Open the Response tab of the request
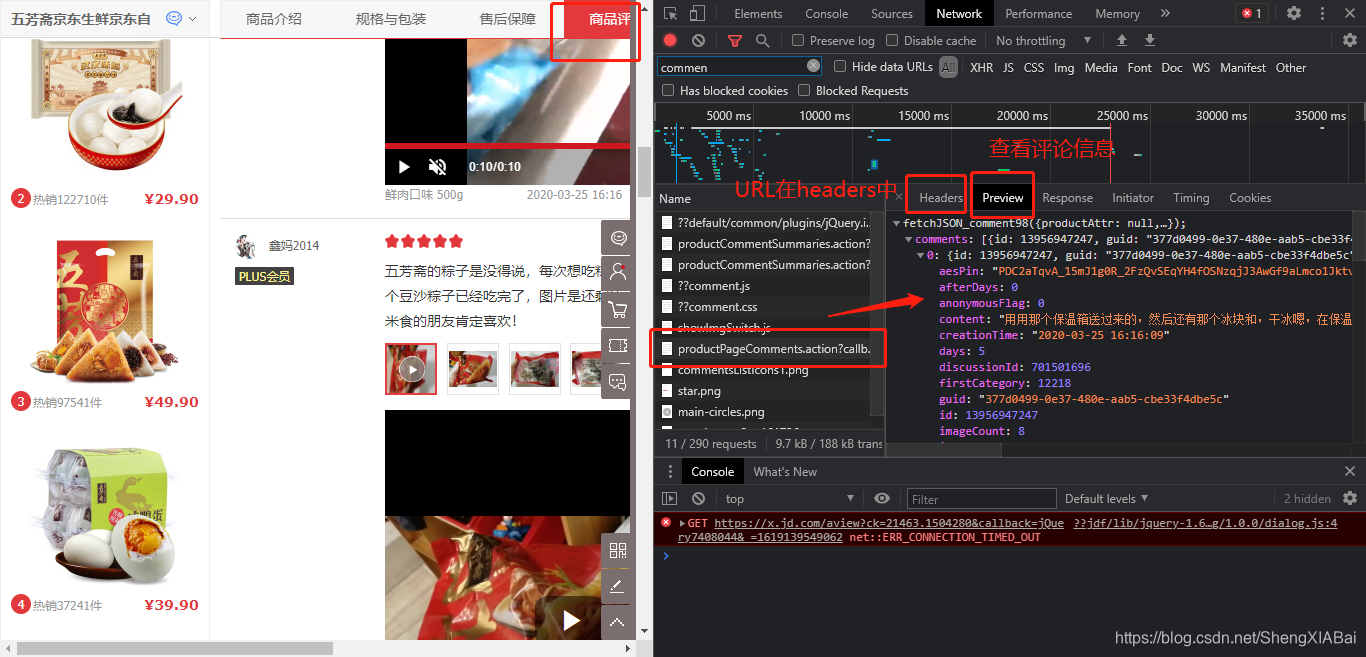1366x657 pixels. tap(1068, 197)
